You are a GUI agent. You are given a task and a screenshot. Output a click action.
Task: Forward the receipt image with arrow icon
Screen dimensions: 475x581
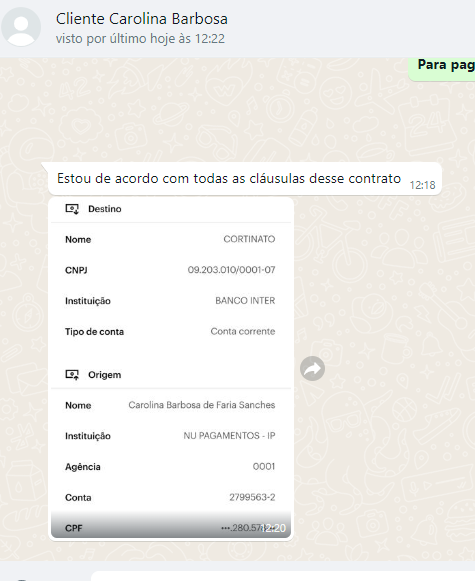point(312,369)
